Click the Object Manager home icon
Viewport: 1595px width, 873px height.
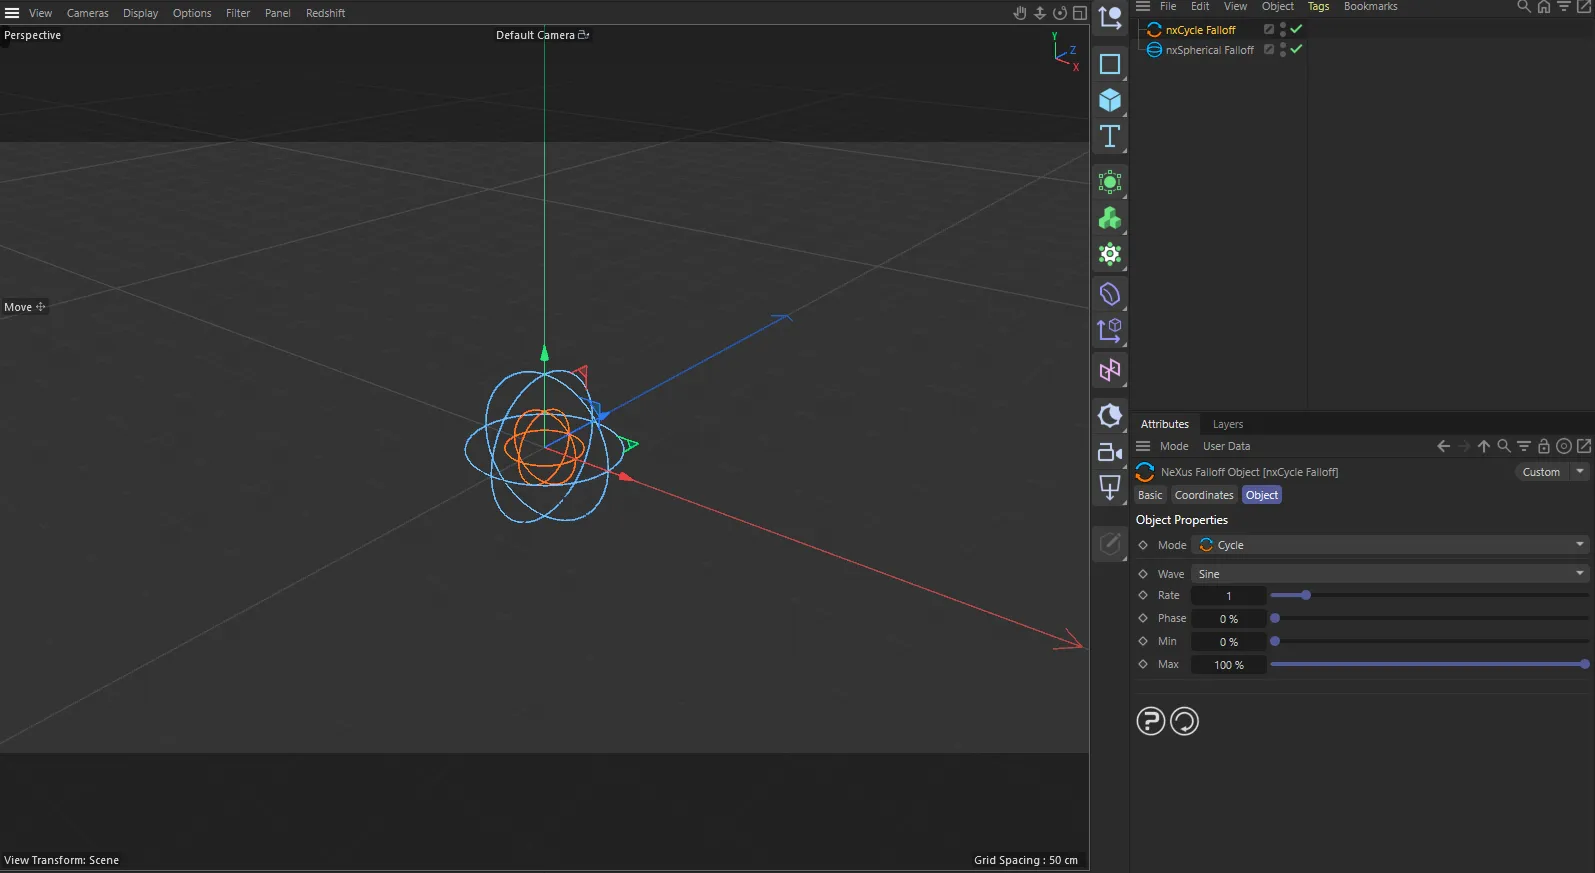click(x=1544, y=6)
